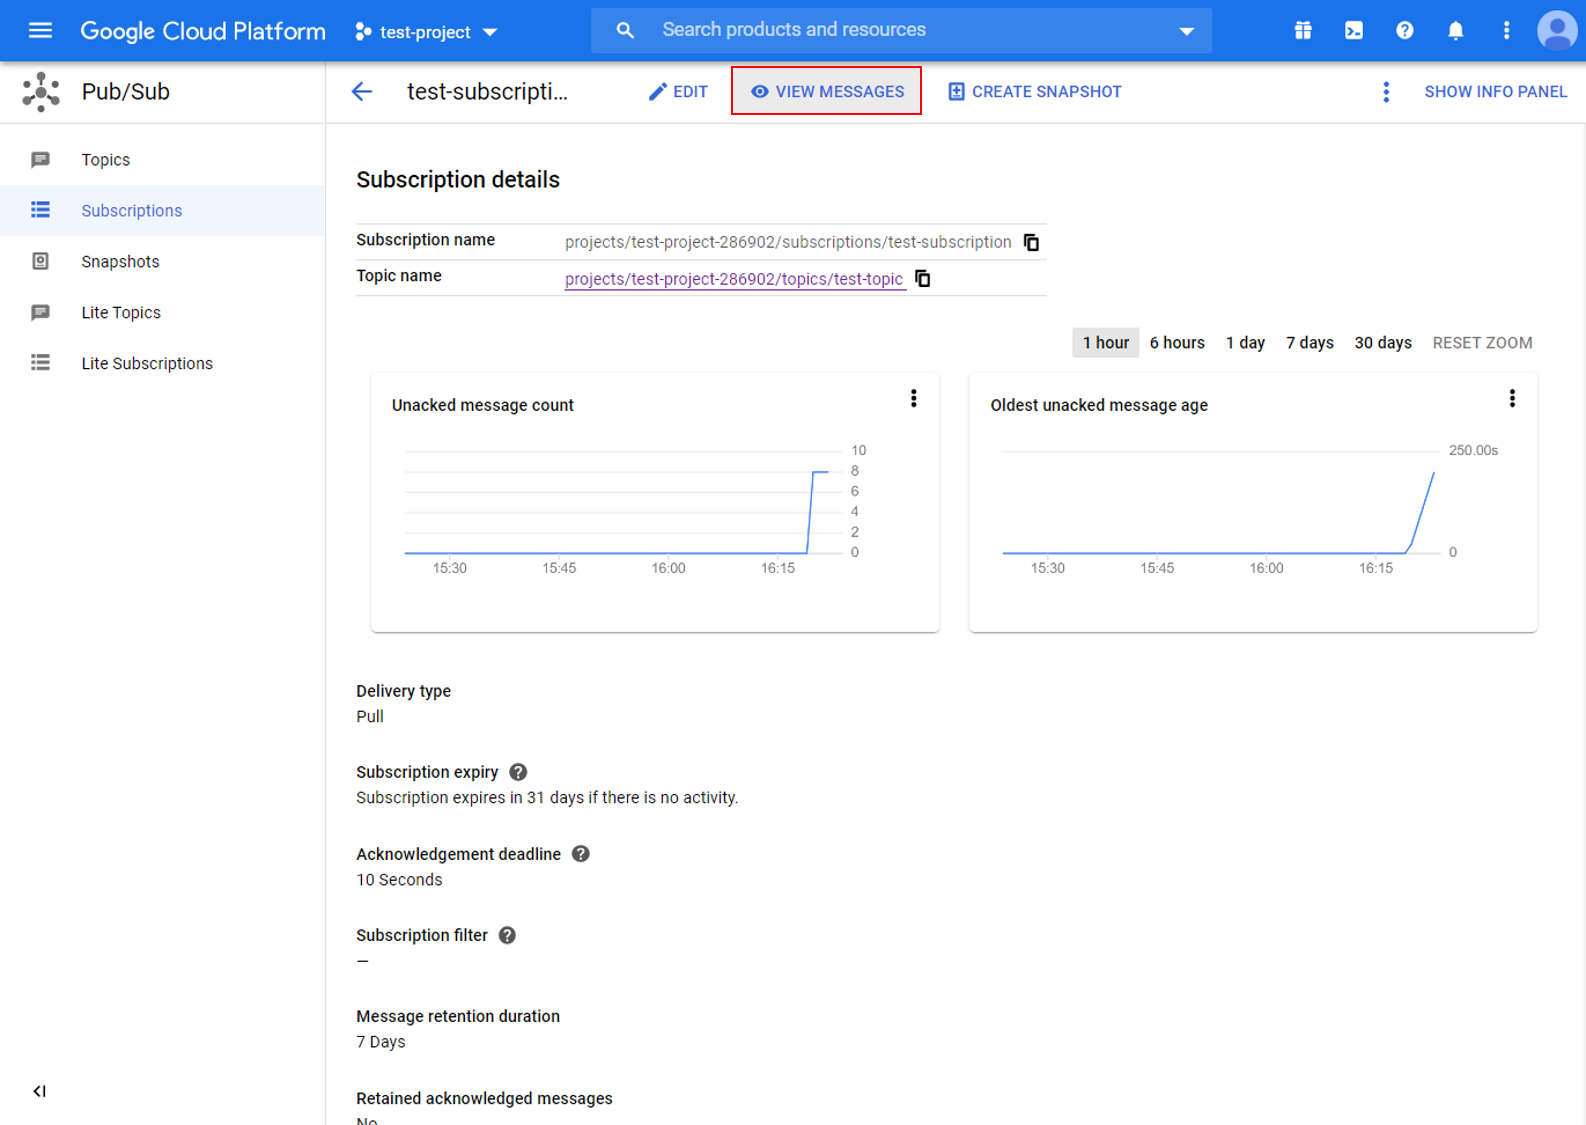Image resolution: width=1586 pixels, height=1125 pixels.
Task: Click the Pull delivery type value
Action: pyautogui.click(x=370, y=716)
